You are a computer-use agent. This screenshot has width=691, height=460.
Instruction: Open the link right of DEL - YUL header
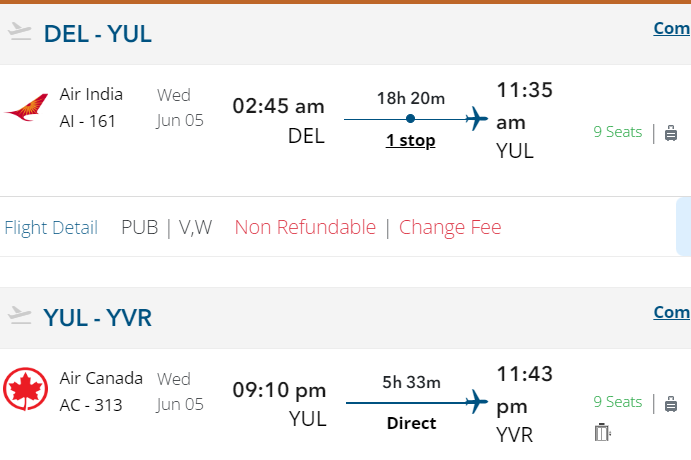[x=671, y=28]
